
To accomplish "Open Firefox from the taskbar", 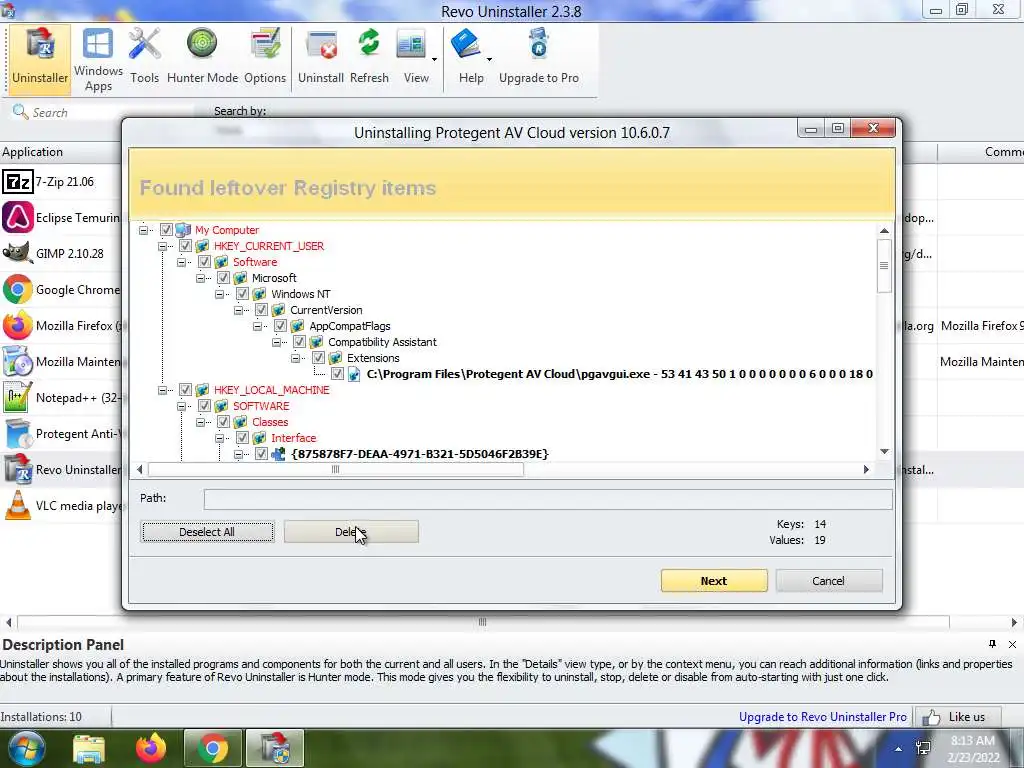I will [x=151, y=748].
